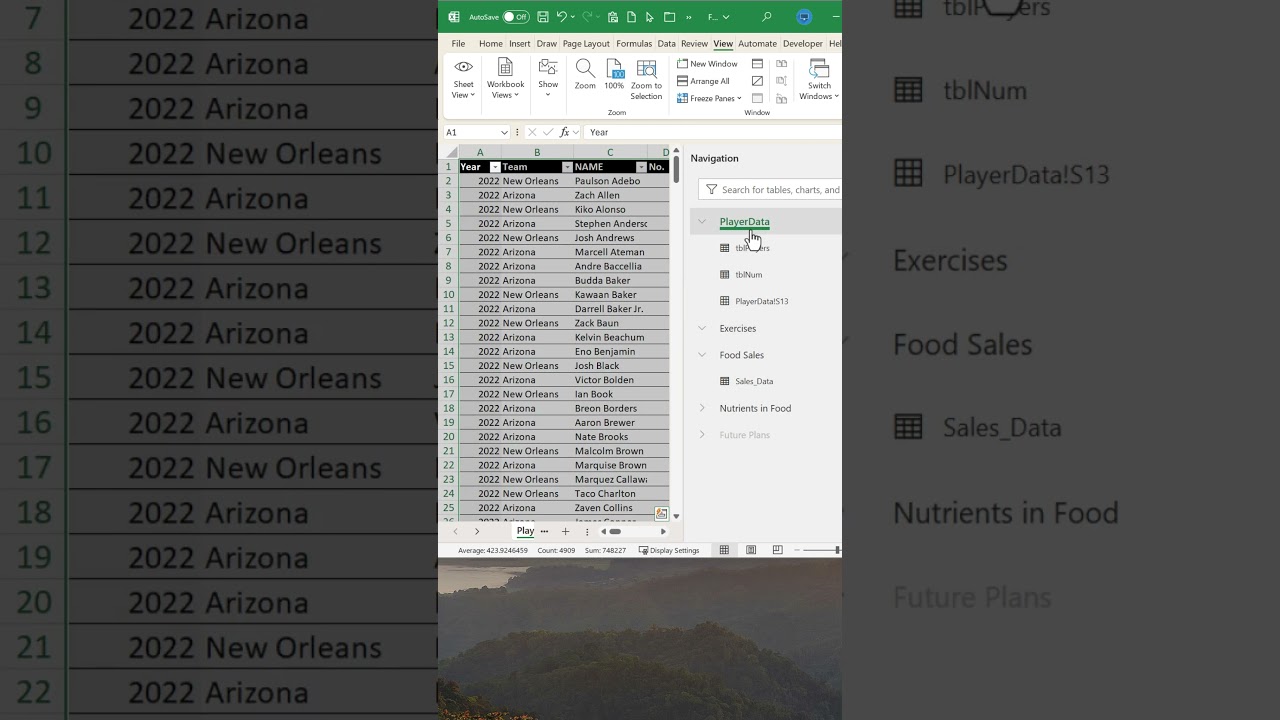The image size is (1280, 720).
Task: Click the Split window icon
Action: [x=757, y=64]
